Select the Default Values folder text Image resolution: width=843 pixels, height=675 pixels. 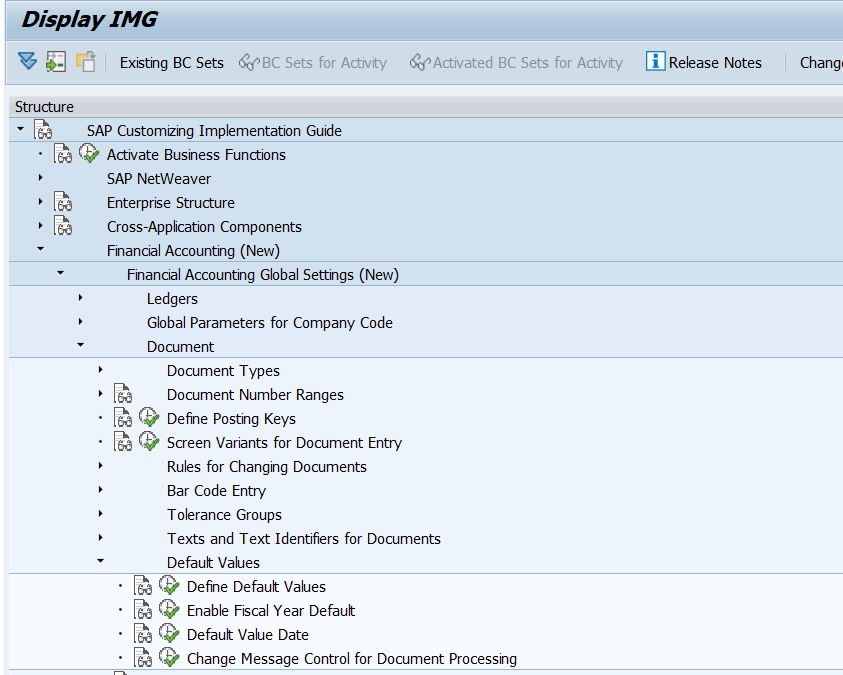(213, 563)
